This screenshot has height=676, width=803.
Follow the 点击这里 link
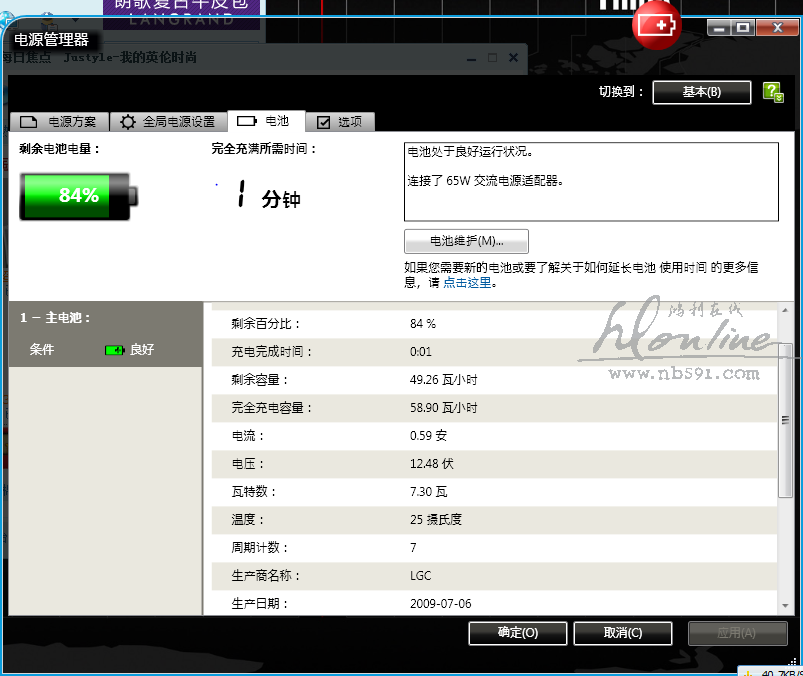pyautogui.click(x=467, y=283)
